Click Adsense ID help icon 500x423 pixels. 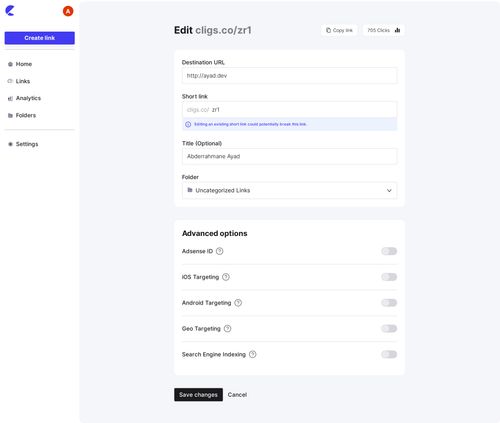tap(219, 251)
